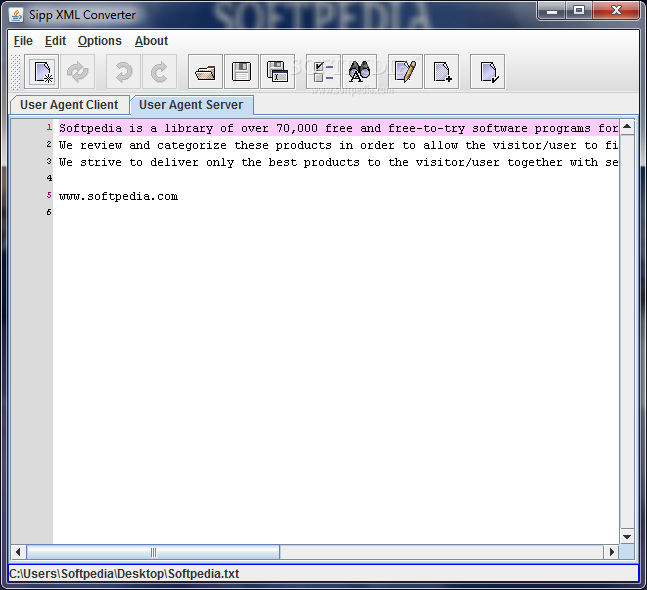Open the Options menu
The height and width of the screenshot is (590, 647).
[100, 41]
